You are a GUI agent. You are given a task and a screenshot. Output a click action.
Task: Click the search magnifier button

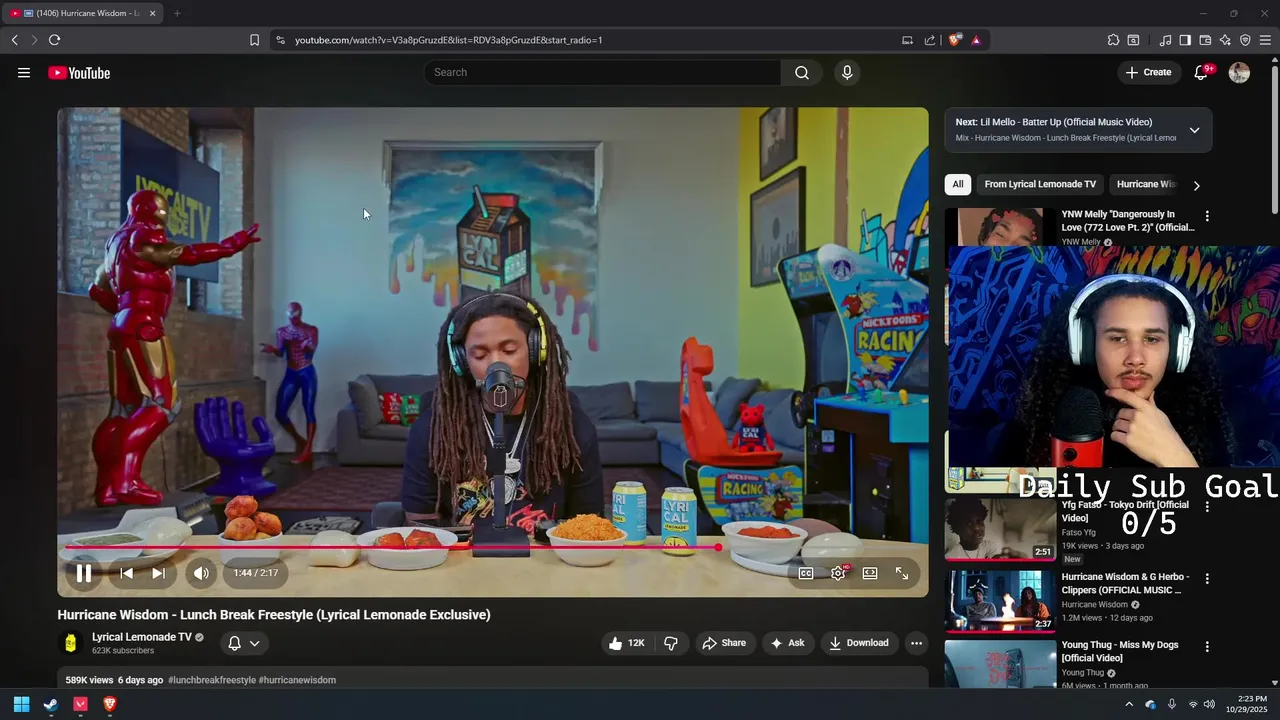tap(802, 72)
